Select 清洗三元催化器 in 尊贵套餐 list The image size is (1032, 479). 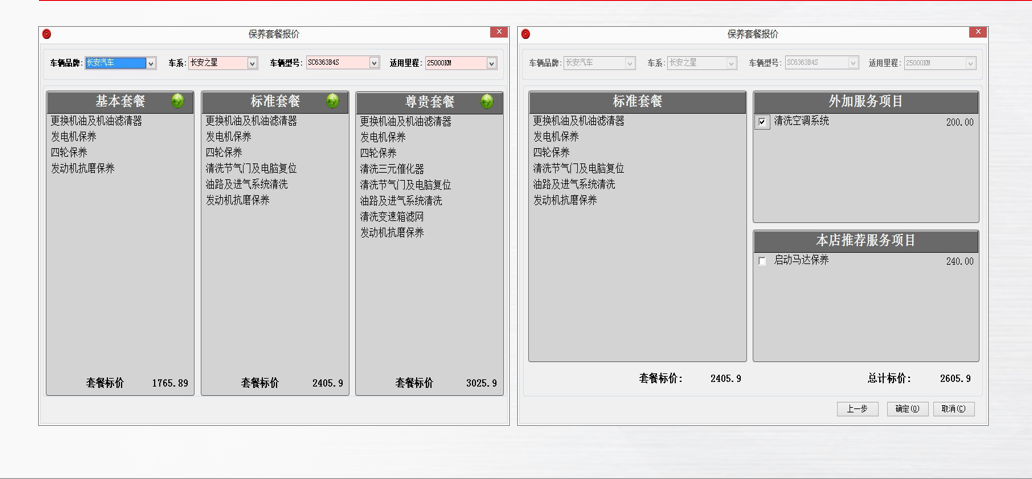pos(392,169)
